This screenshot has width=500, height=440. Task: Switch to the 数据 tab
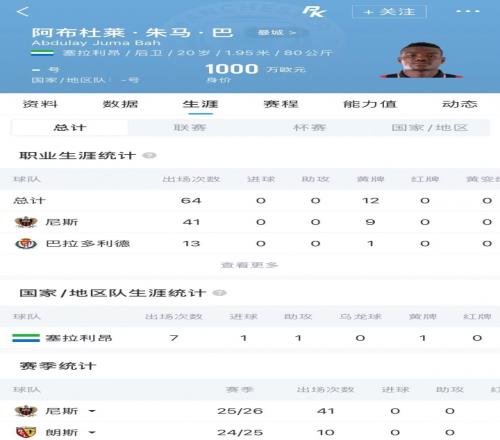(120, 104)
